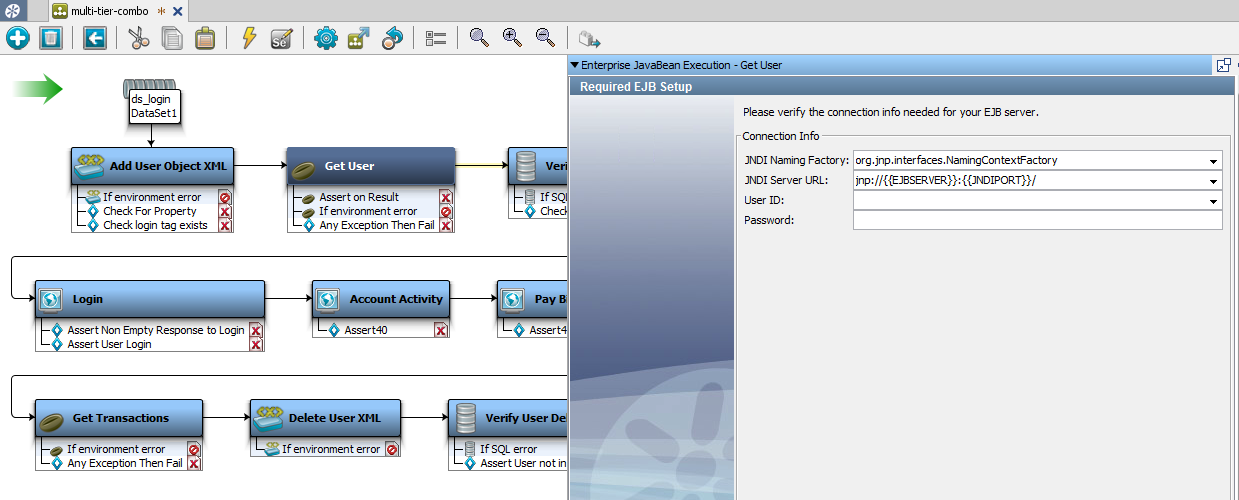Click the red X beside Assert User Login
Image resolution: width=1239 pixels, height=500 pixels.
pos(255,344)
